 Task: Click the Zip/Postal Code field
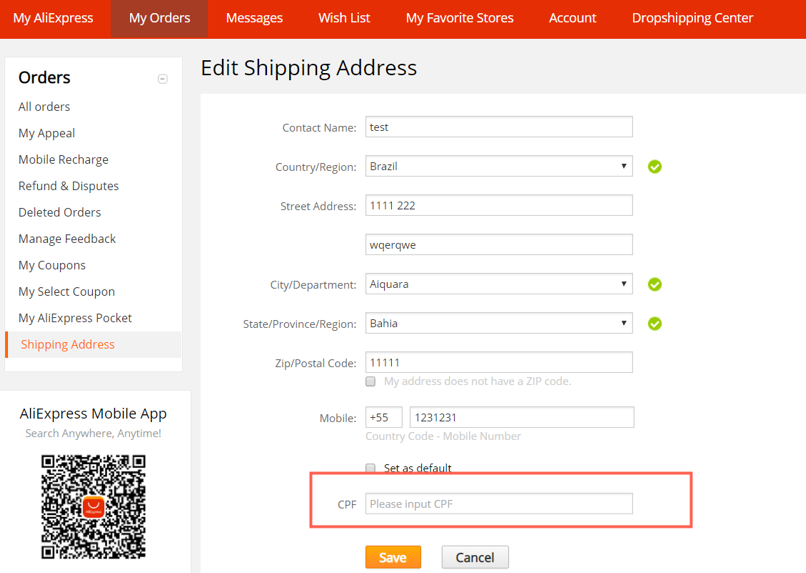(499, 363)
